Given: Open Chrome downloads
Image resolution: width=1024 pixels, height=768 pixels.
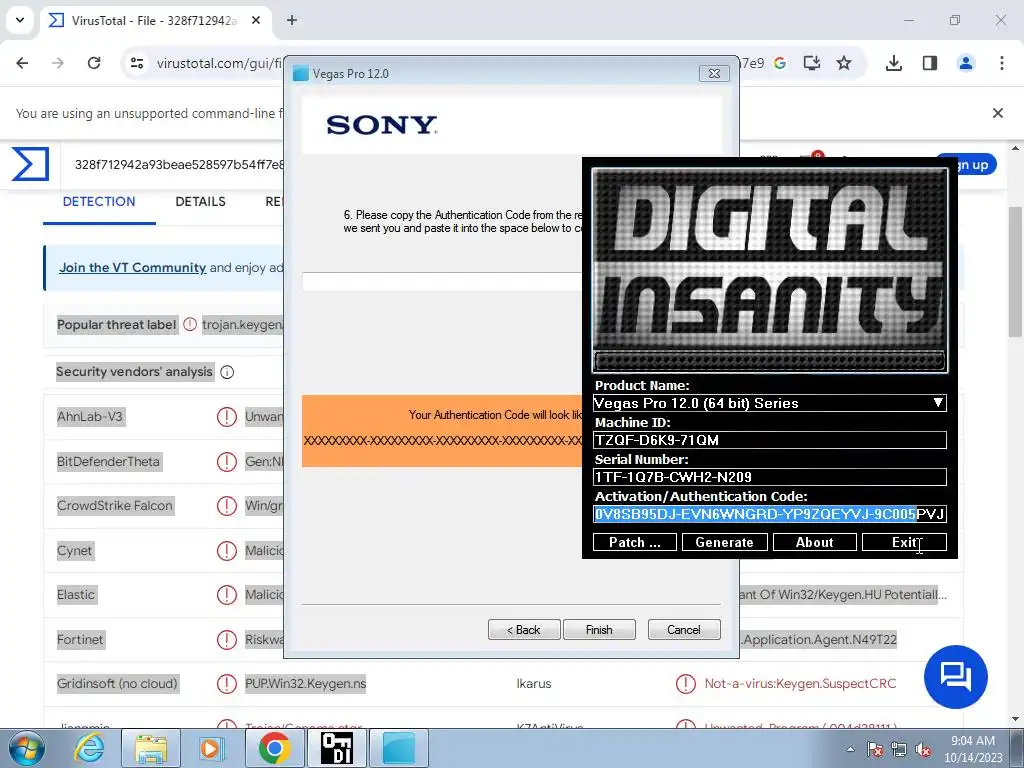Looking at the screenshot, I should pyautogui.click(x=894, y=63).
